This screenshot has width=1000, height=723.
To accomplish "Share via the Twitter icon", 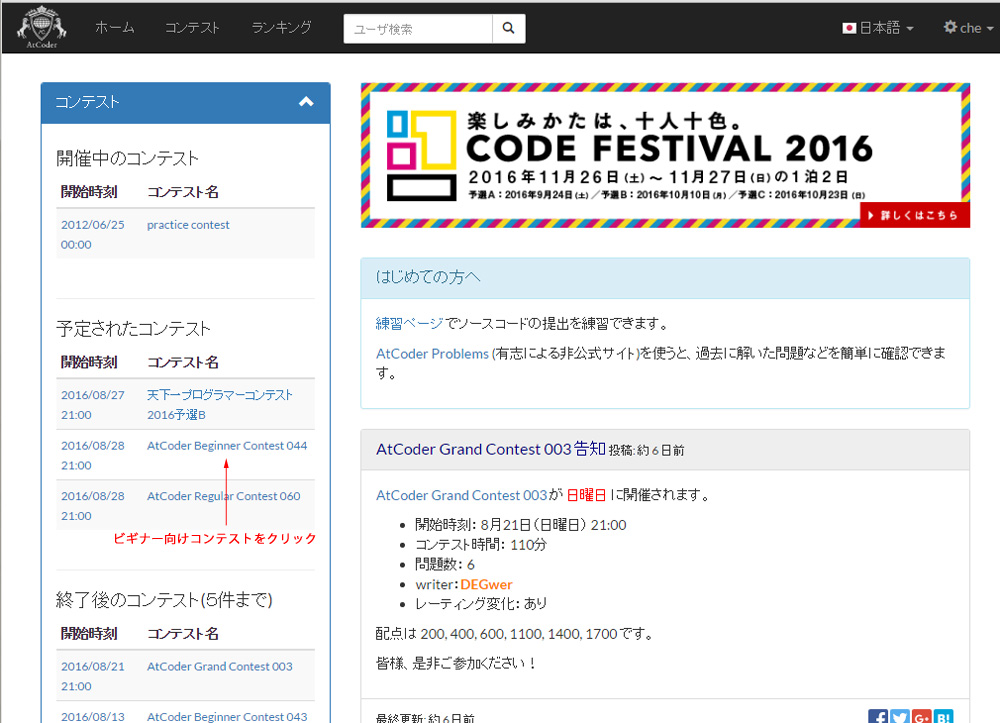I will click(900, 717).
